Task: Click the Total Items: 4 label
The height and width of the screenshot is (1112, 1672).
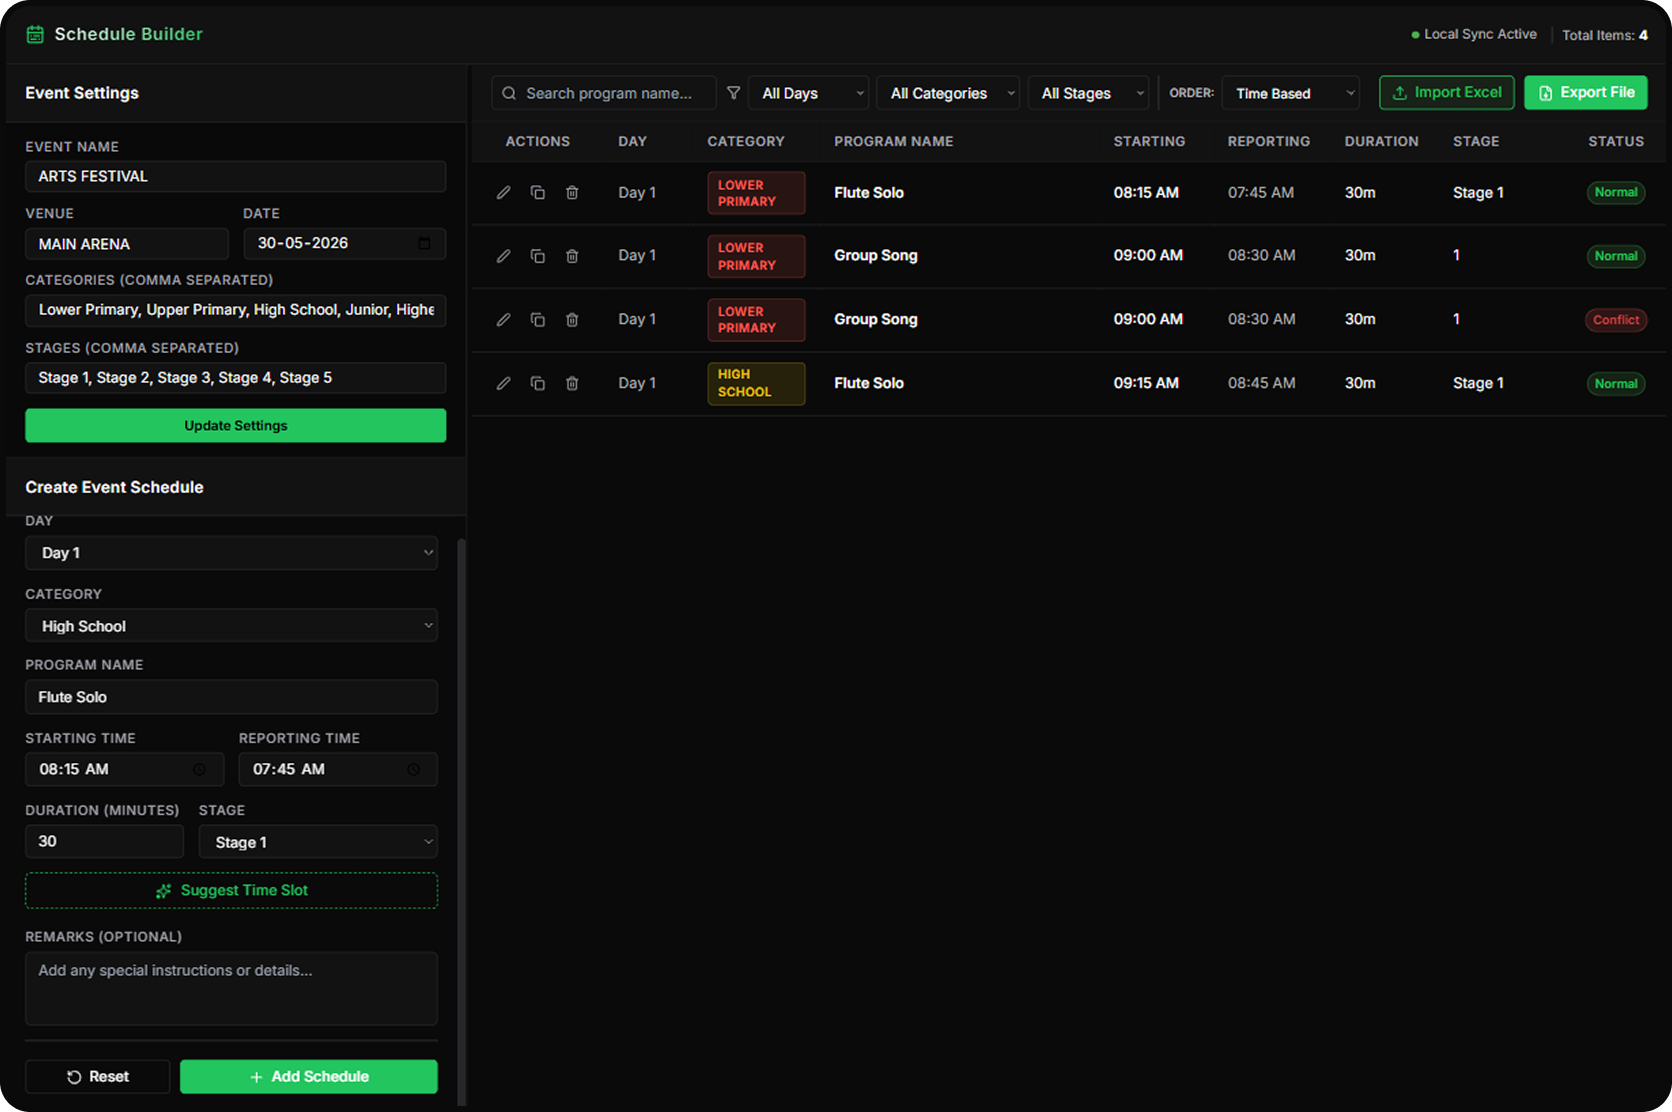Action: [x=1605, y=35]
